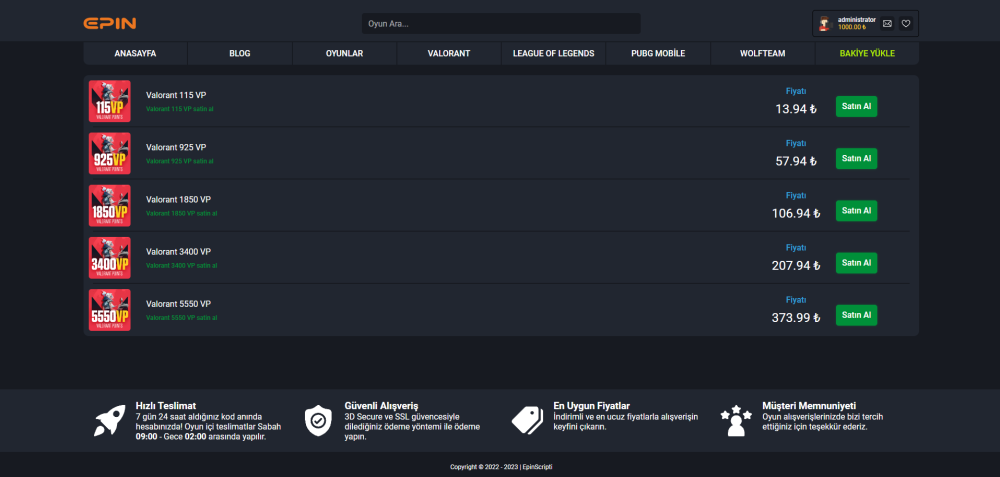Buy Valorant 925 VP with Satın Al
The height and width of the screenshot is (477, 1000).
tap(857, 159)
